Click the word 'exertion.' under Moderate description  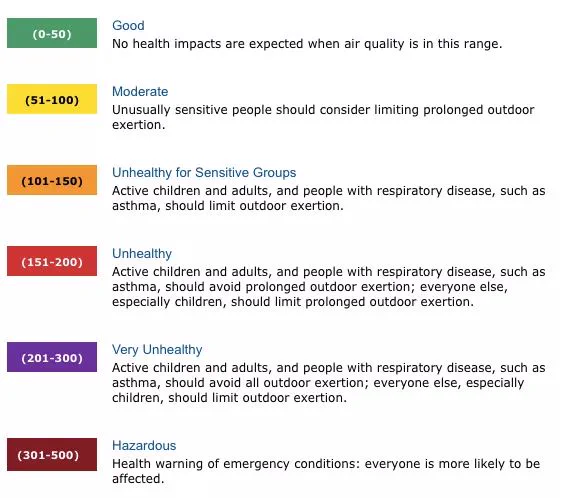click(x=138, y=125)
